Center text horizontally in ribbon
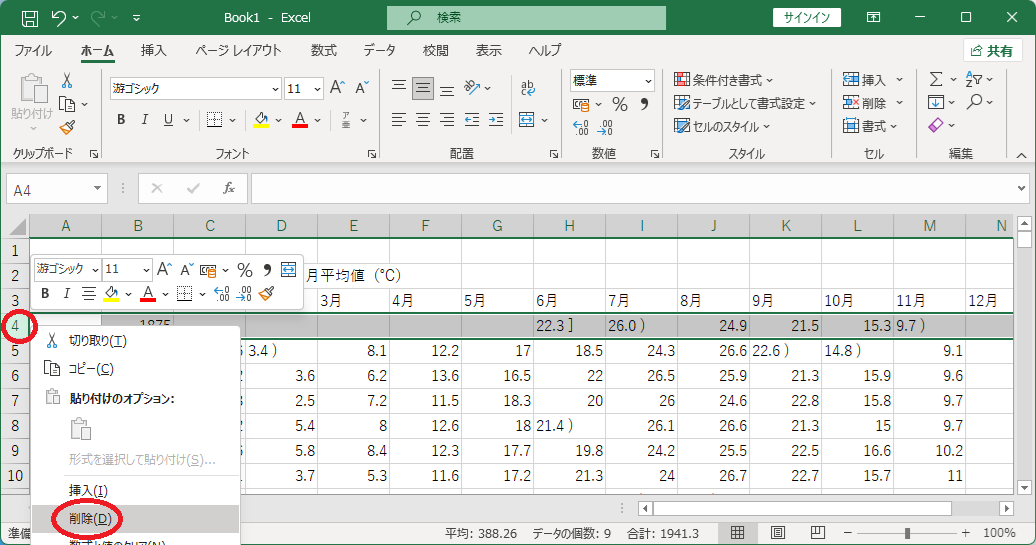Viewport: 1036px width, 545px height. tap(423, 120)
